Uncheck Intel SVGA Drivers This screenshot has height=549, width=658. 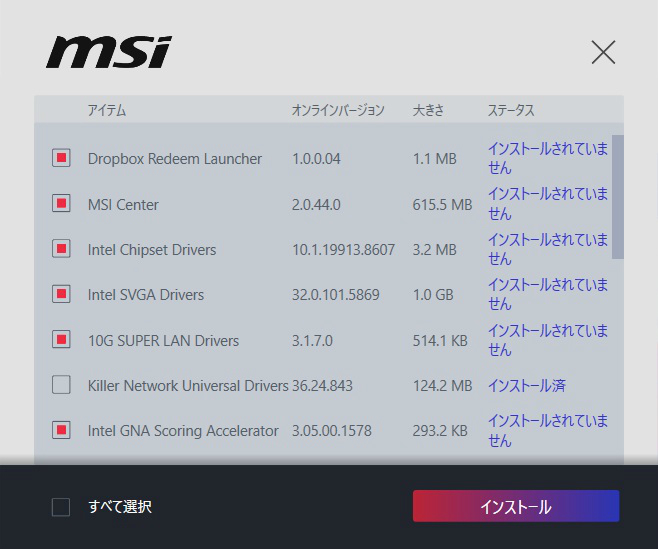(x=61, y=294)
